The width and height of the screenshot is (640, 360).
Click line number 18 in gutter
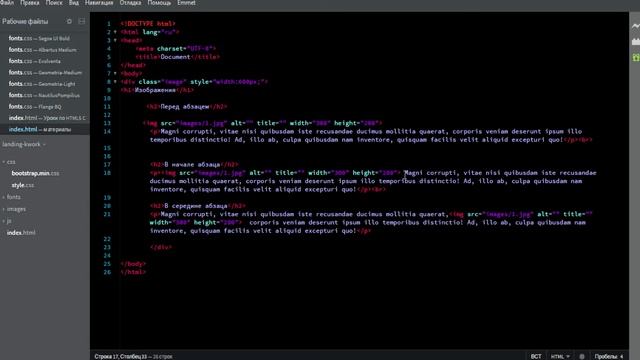107,173
